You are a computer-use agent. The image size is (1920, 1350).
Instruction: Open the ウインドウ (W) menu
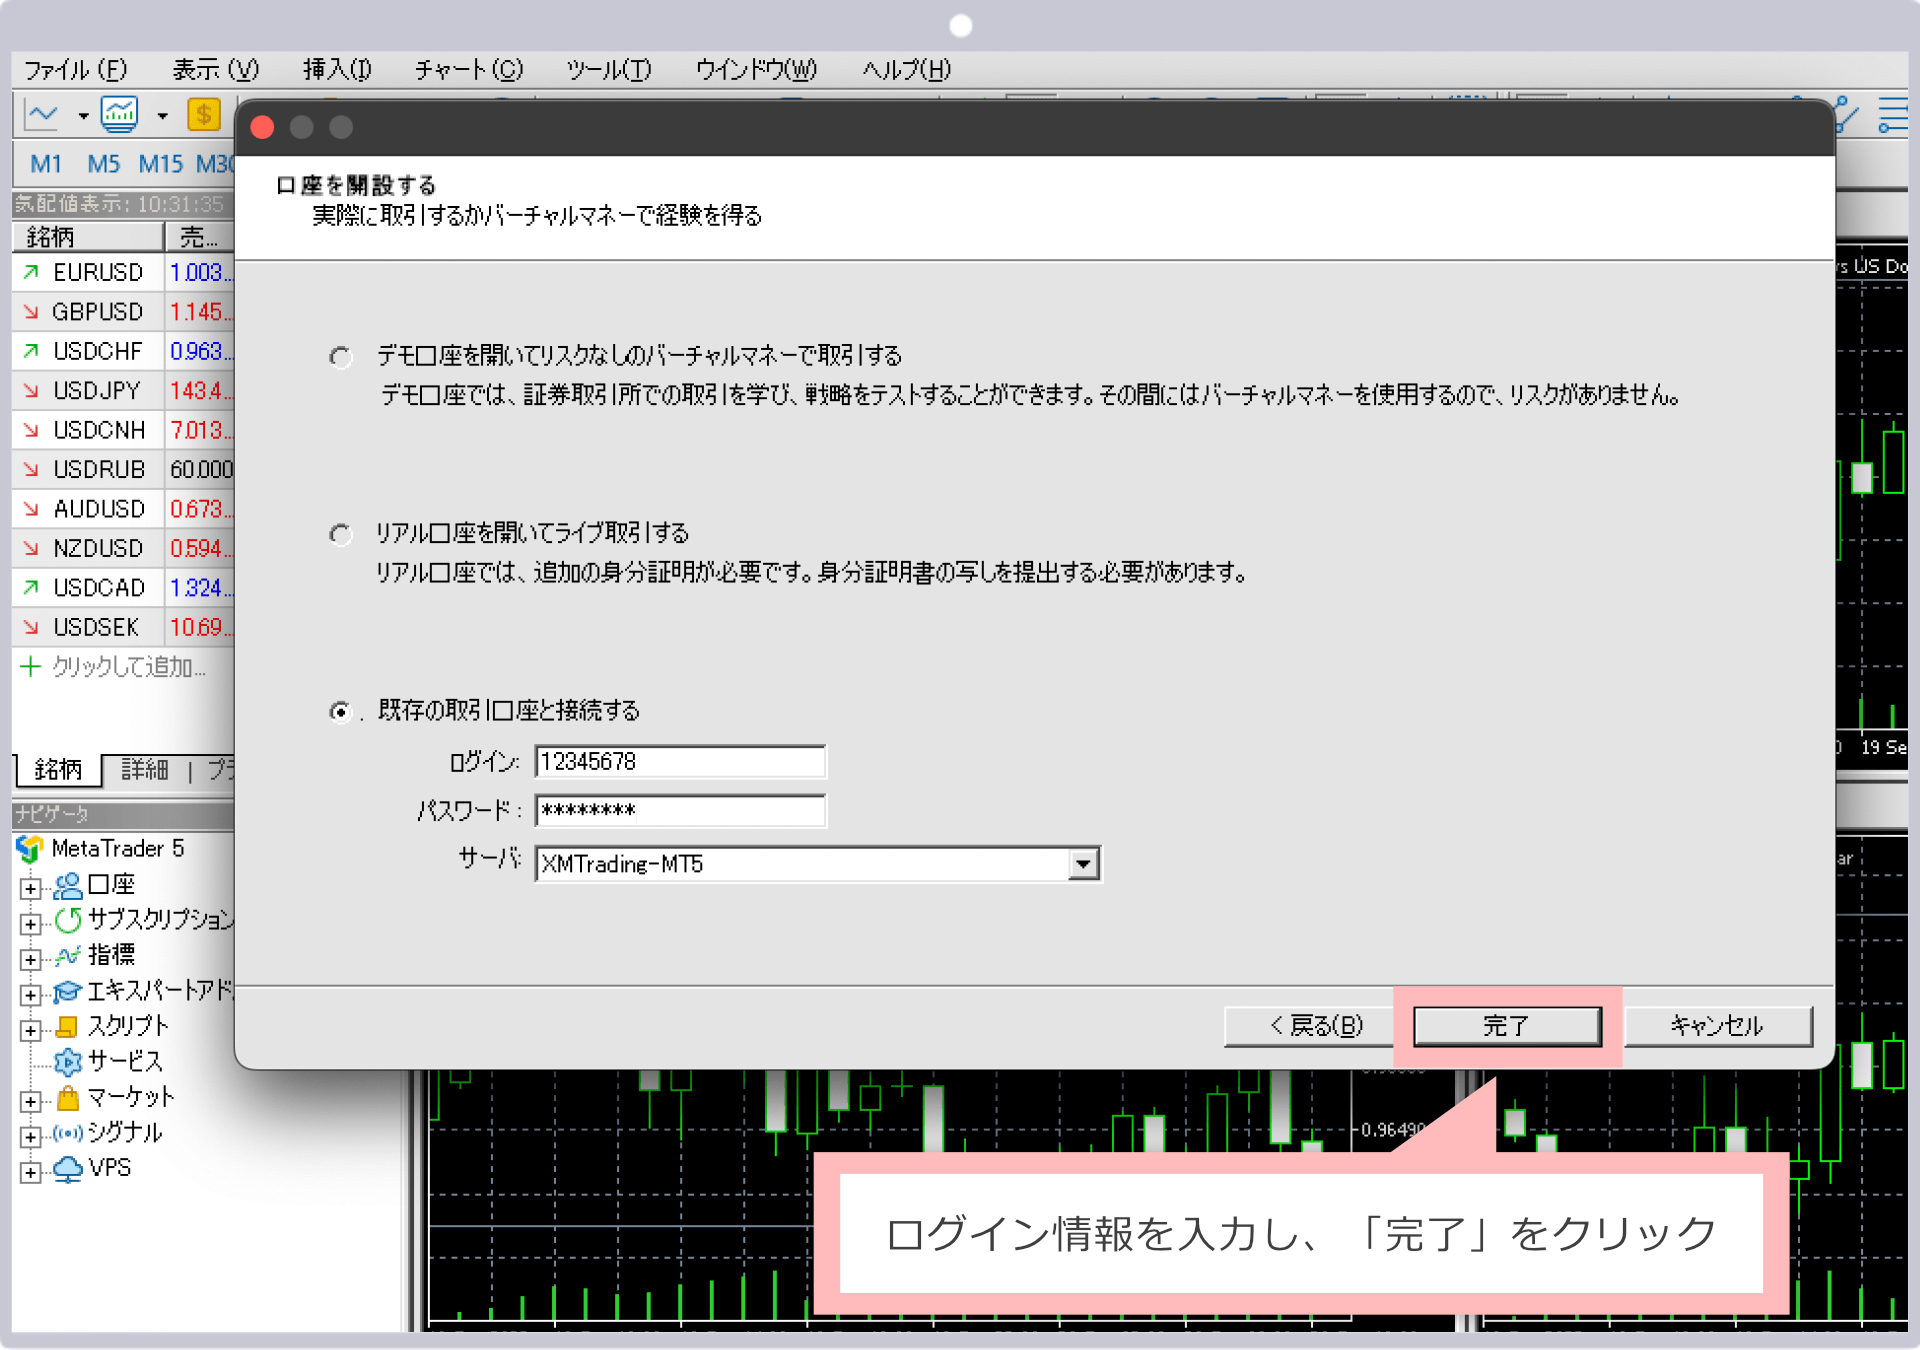pyautogui.click(x=756, y=69)
